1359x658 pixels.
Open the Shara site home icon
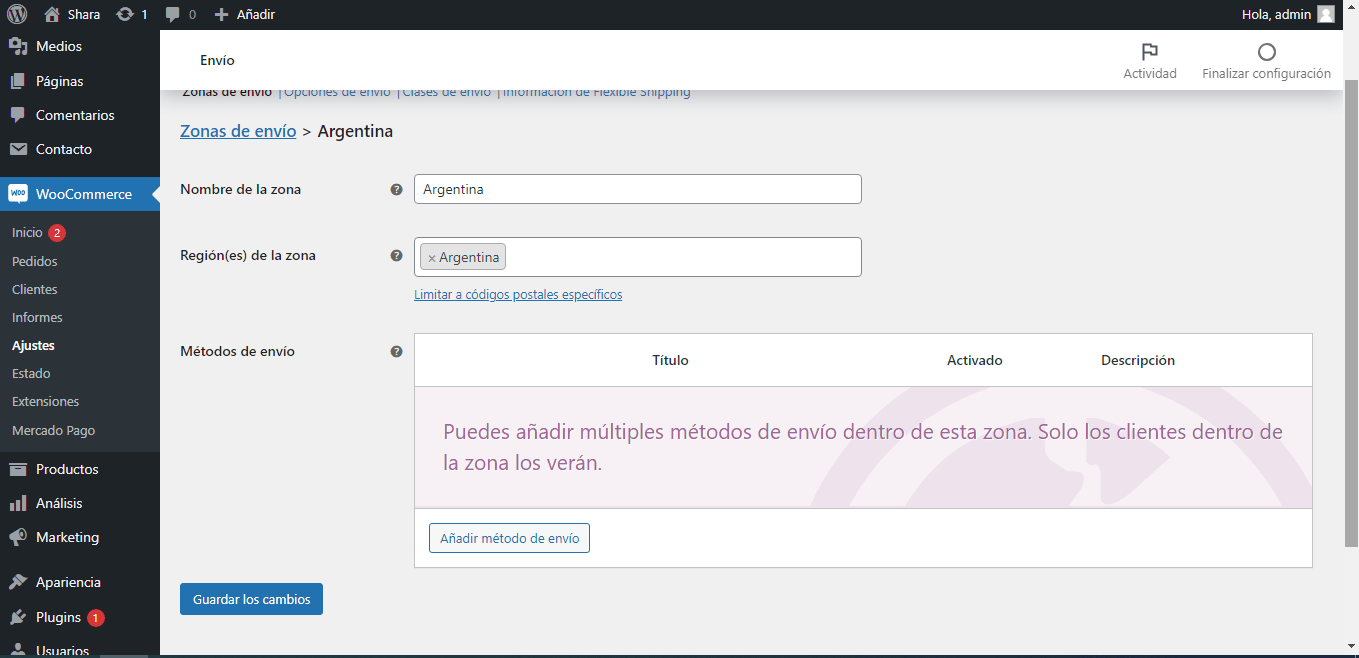tap(53, 15)
